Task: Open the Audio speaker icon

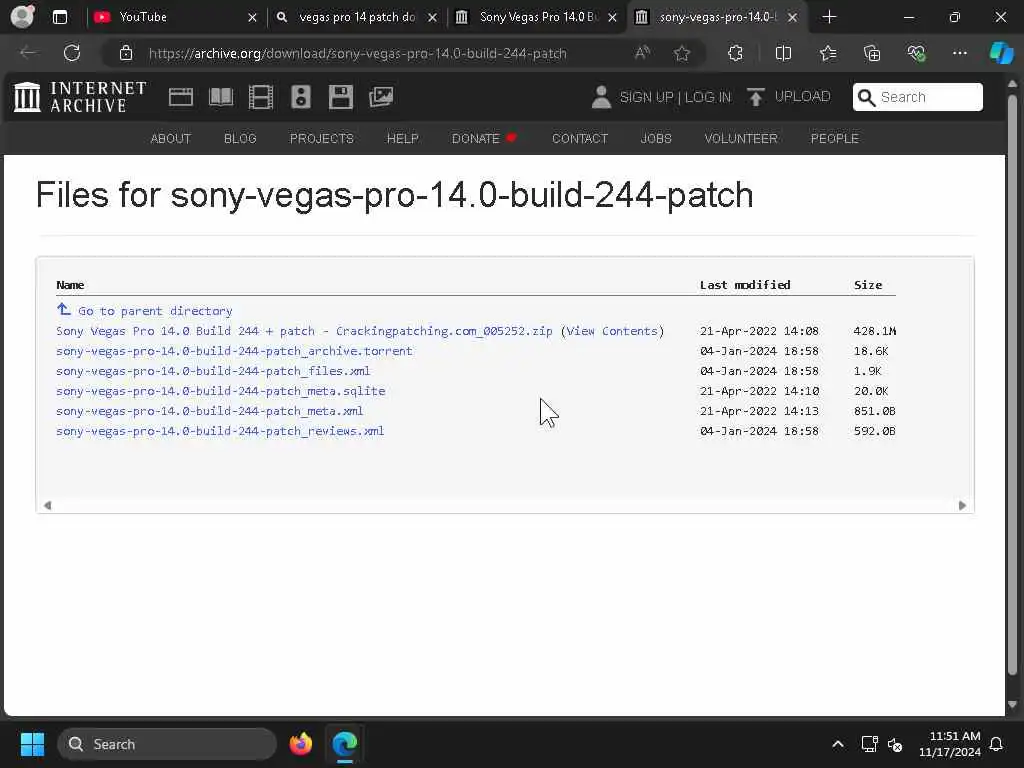Action: [x=300, y=97]
